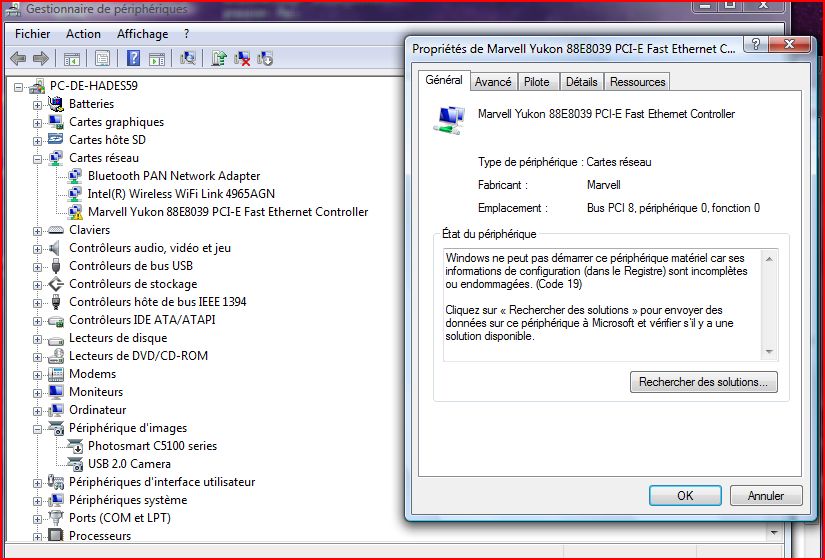The image size is (825, 560).
Task: Expand the Contrôleurs de bus USB category
Action: (37, 266)
